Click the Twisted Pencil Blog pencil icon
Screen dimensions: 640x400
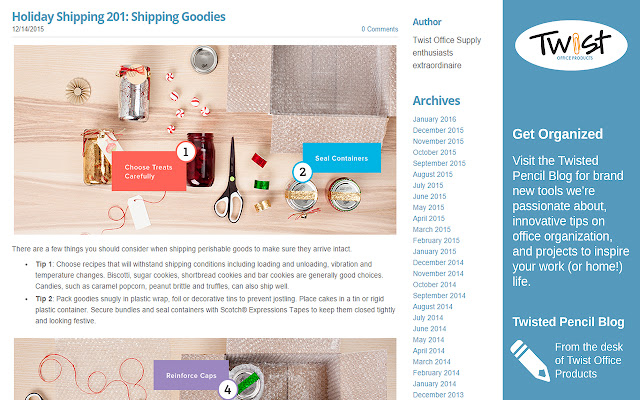click(529, 360)
